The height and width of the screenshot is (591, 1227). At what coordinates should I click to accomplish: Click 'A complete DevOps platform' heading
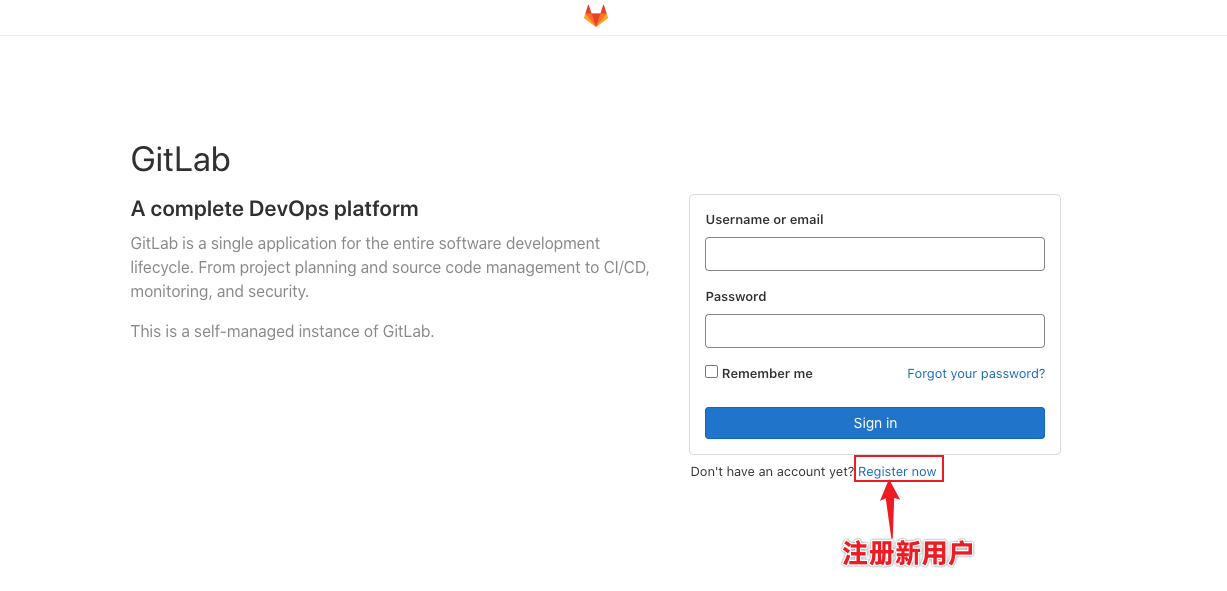click(275, 209)
